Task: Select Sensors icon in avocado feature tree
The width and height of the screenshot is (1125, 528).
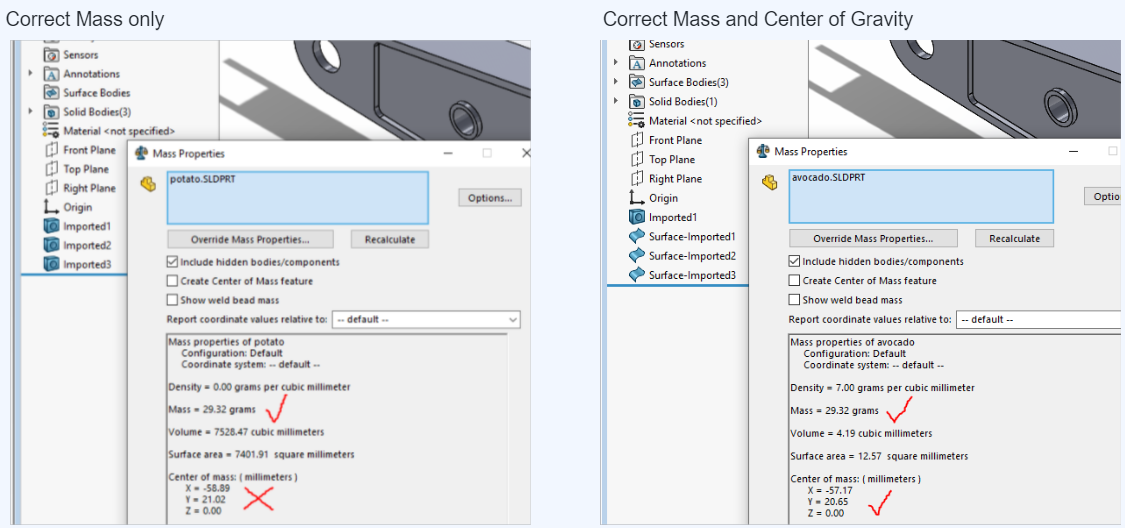Action: (637, 44)
